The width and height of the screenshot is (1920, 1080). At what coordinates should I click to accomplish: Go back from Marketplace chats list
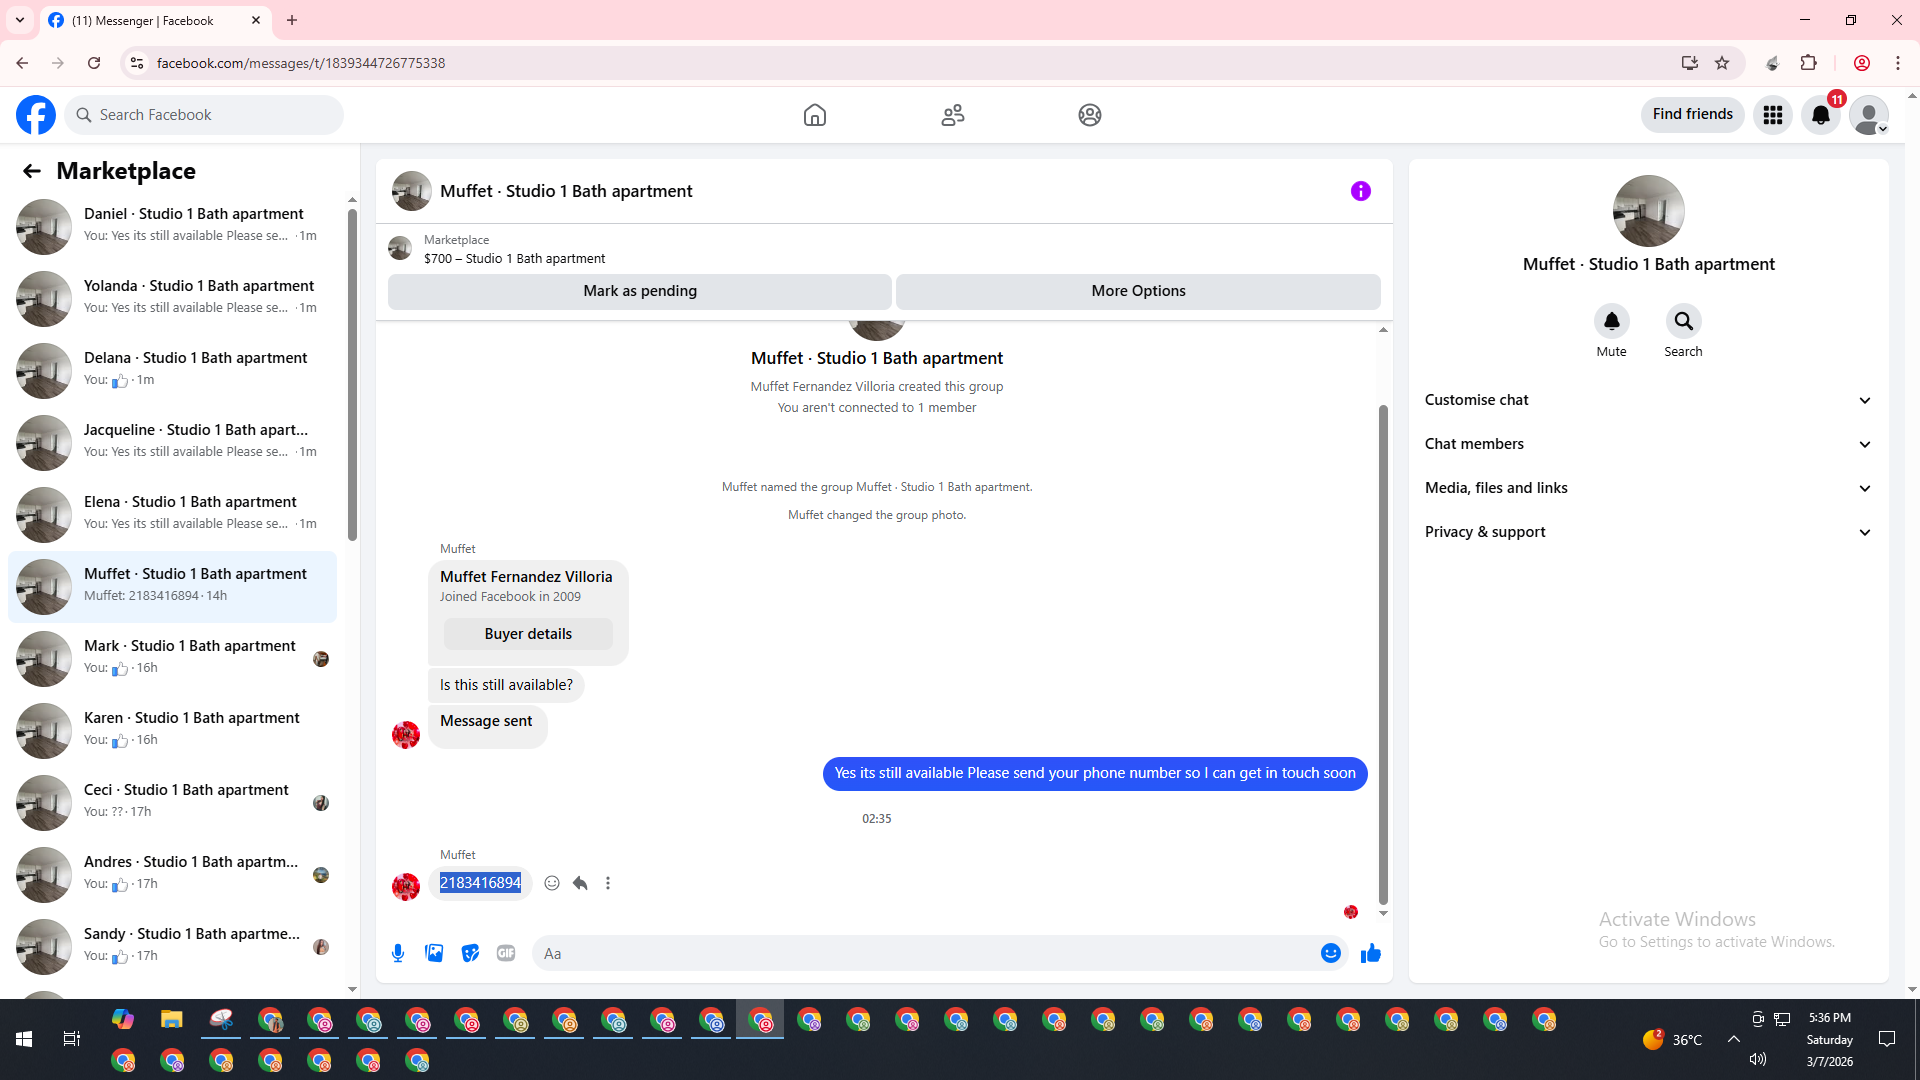(32, 171)
